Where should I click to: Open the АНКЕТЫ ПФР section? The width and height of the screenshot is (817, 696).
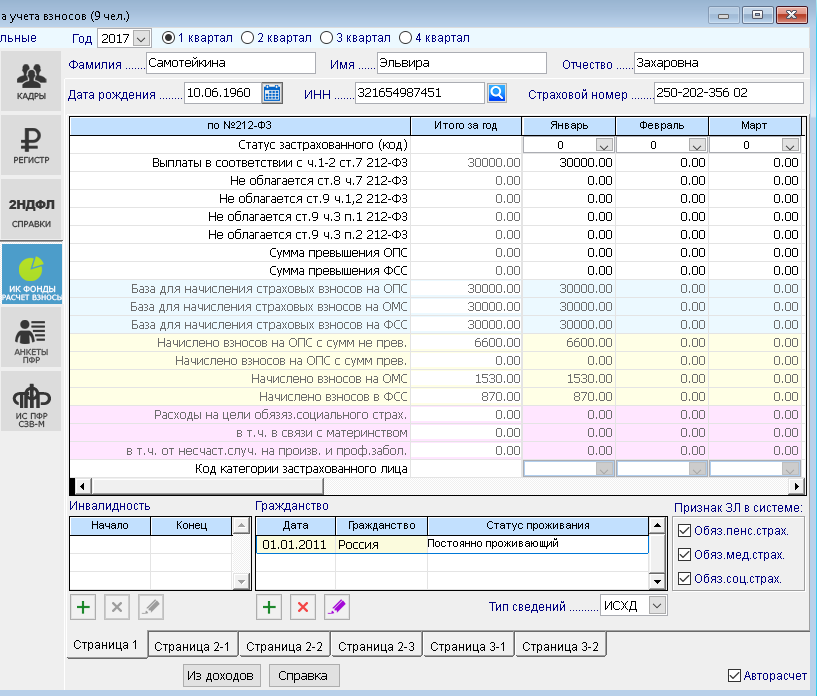coord(31,338)
